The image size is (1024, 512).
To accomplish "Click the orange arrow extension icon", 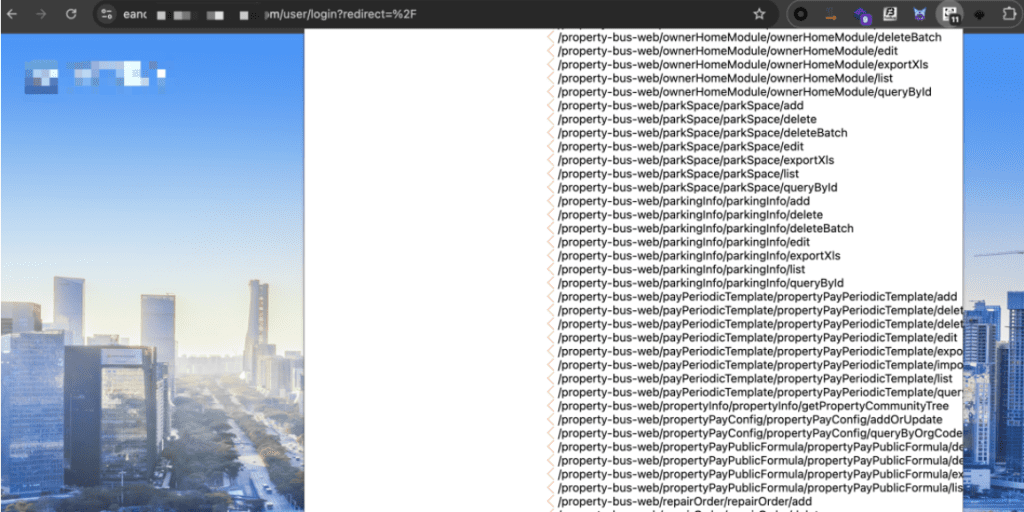I will (x=831, y=14).
